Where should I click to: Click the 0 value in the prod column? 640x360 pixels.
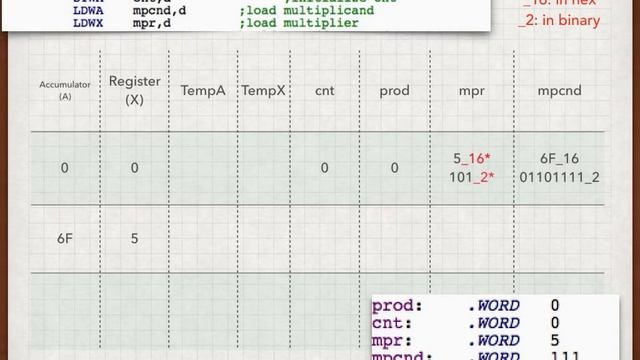coord(394,168)
